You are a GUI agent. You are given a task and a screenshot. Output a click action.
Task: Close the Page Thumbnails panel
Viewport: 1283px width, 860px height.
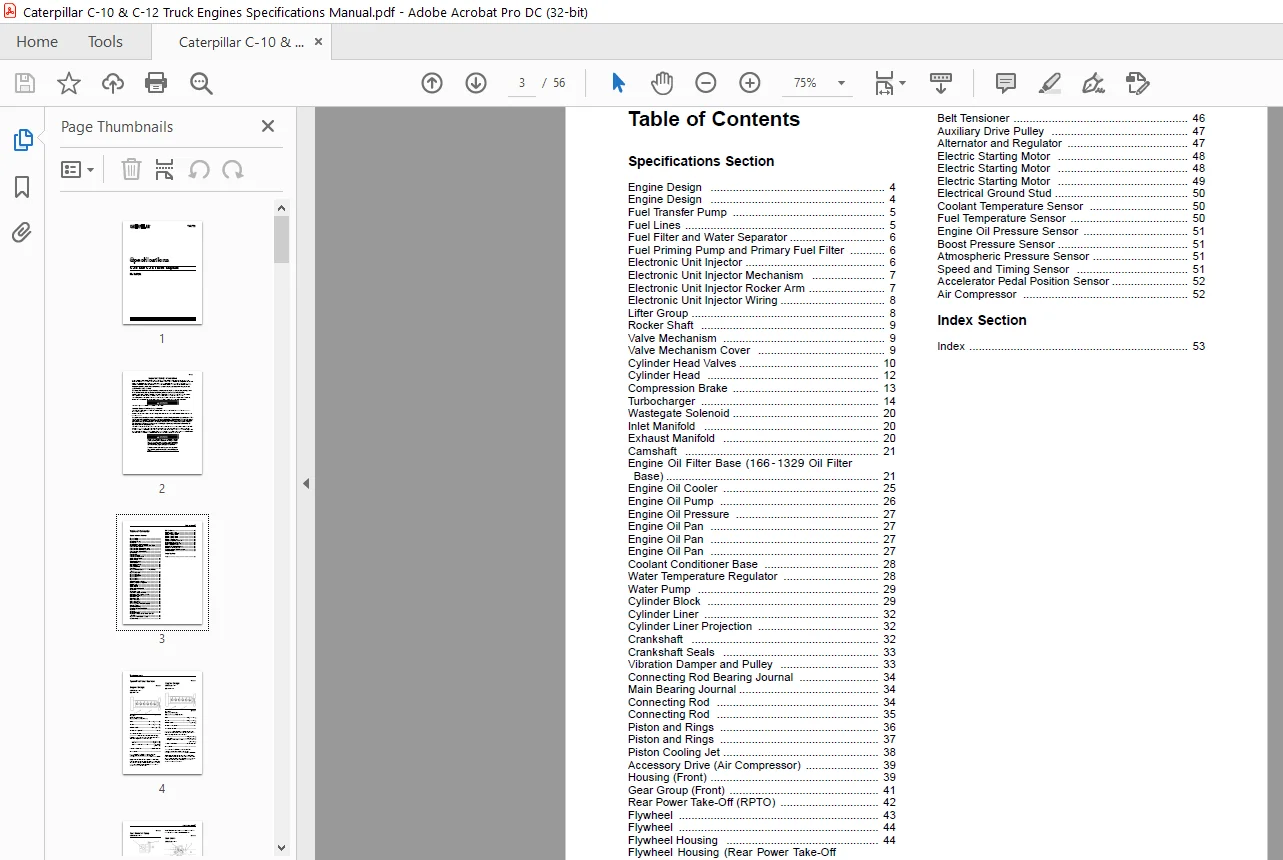[x=268, y=126]
